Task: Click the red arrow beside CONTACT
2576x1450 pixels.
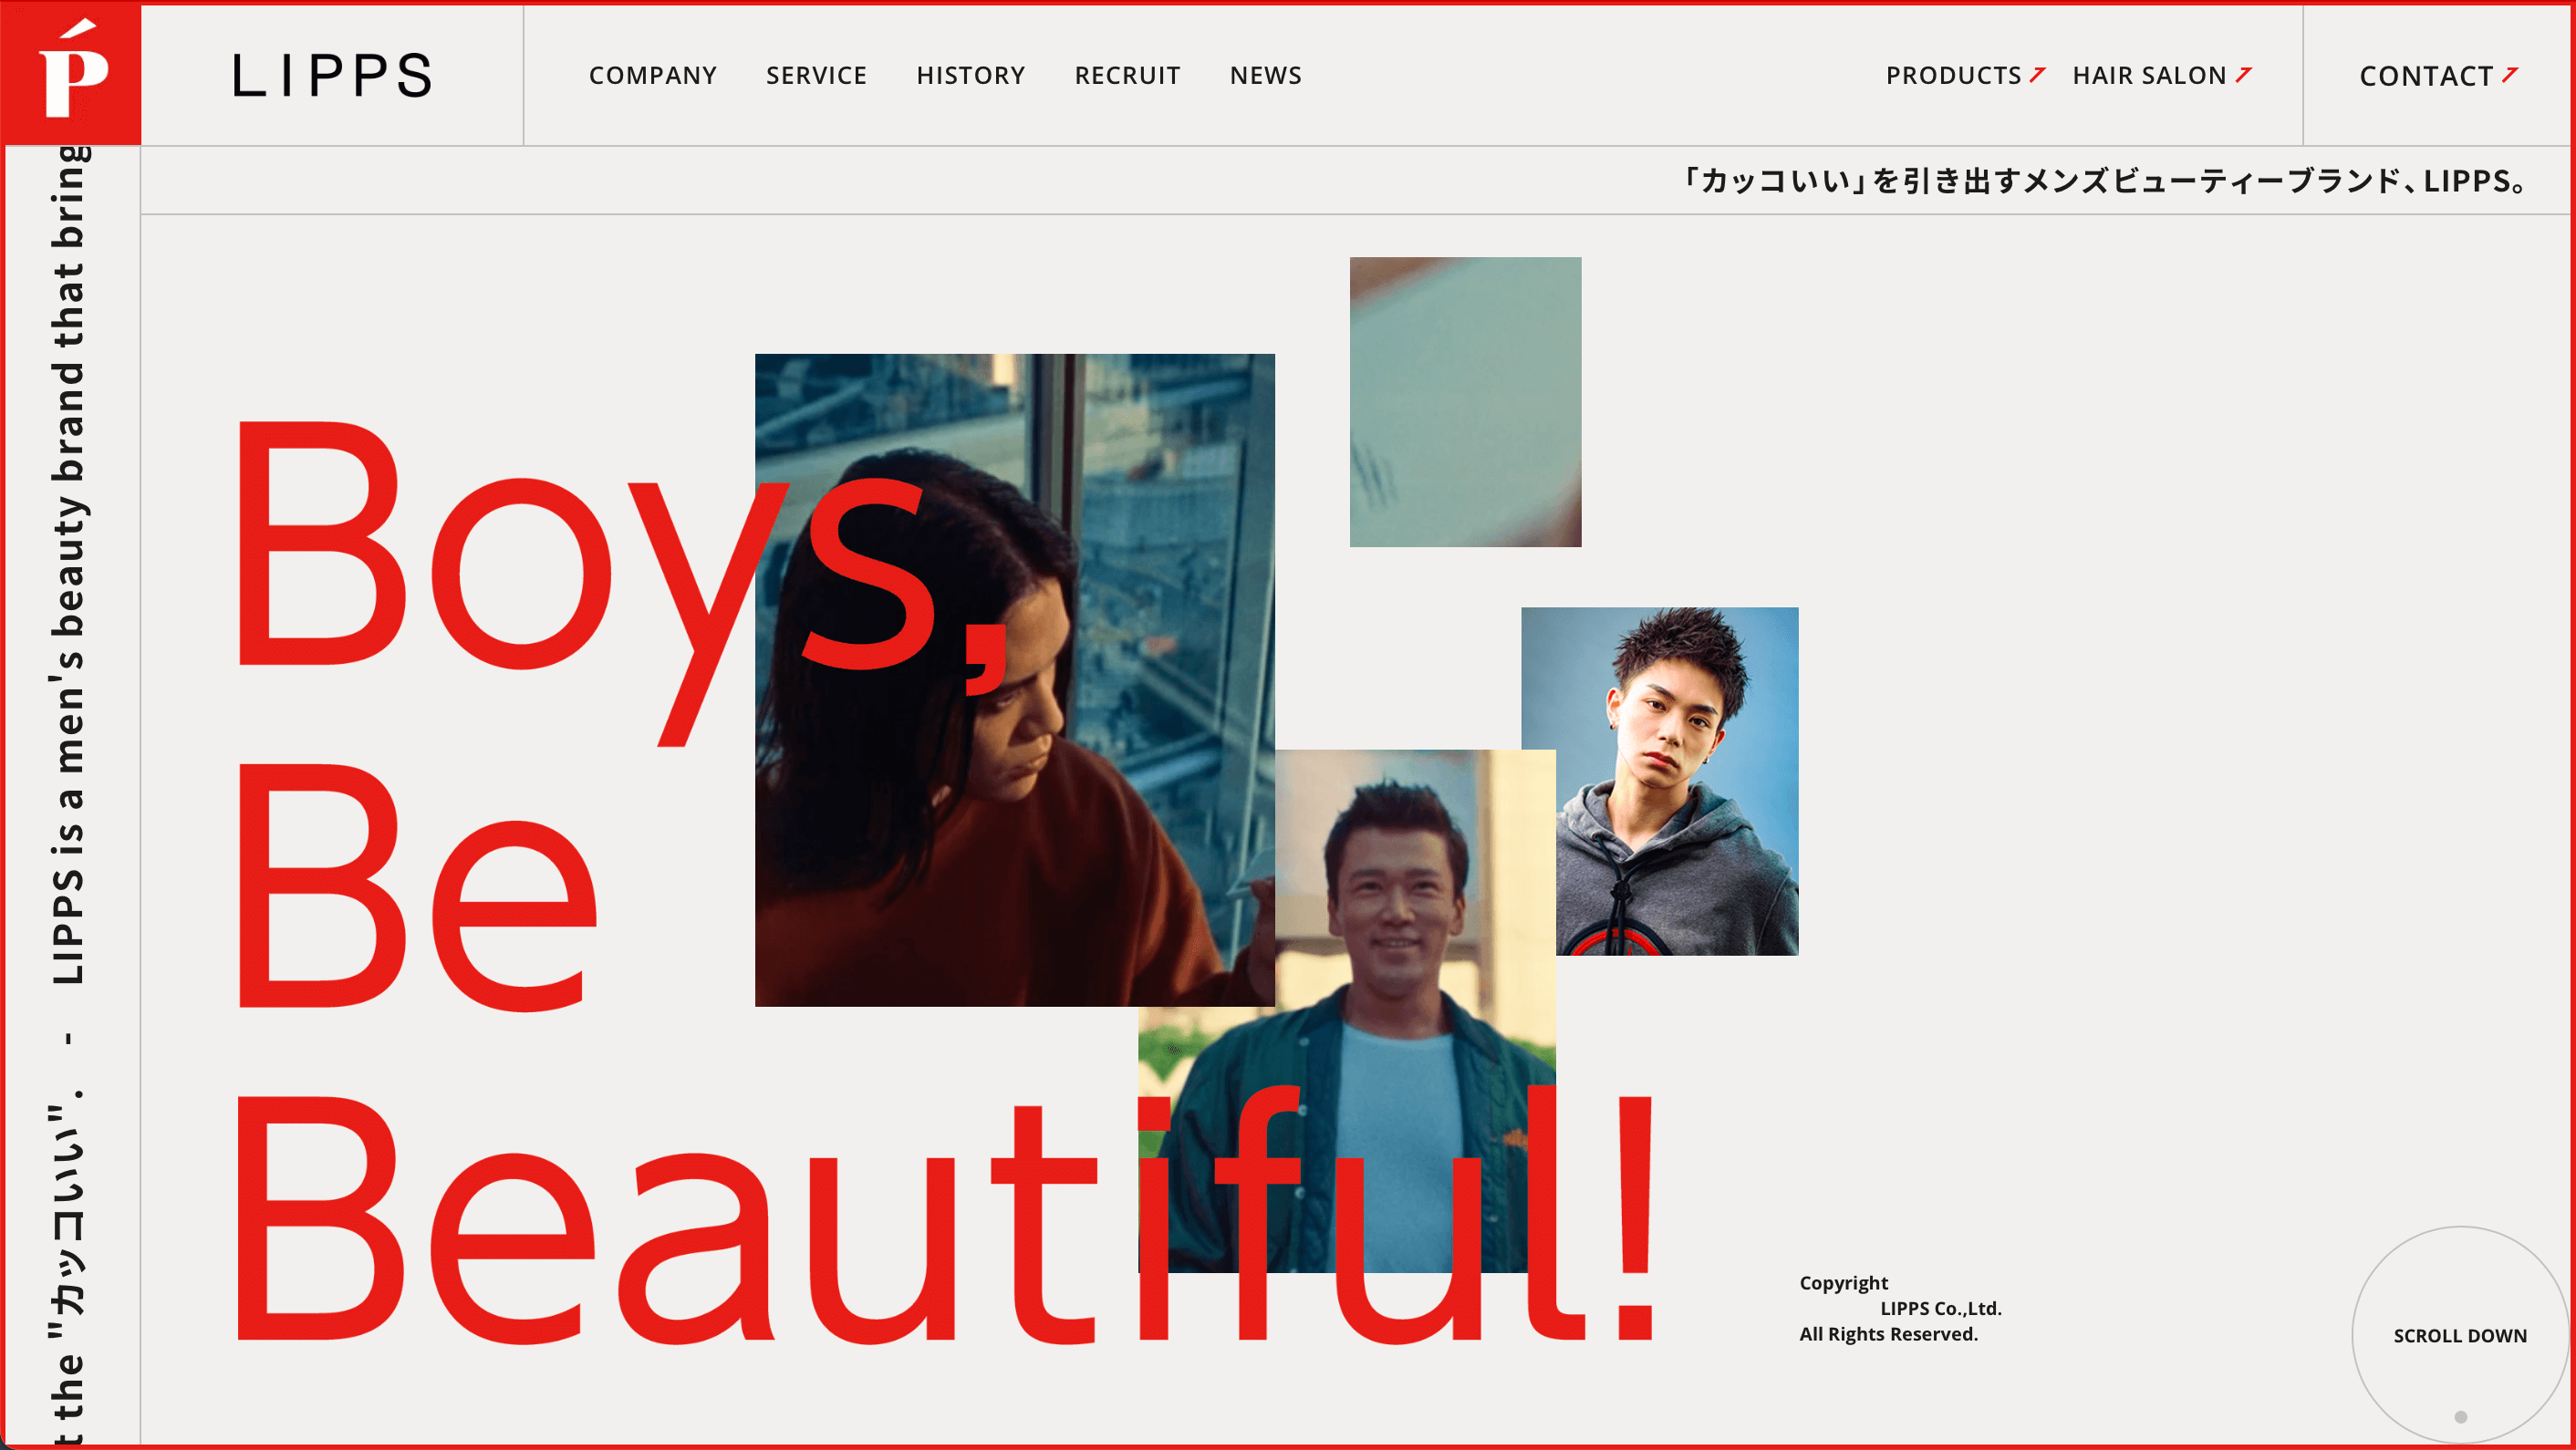Action: [2509, 75]
